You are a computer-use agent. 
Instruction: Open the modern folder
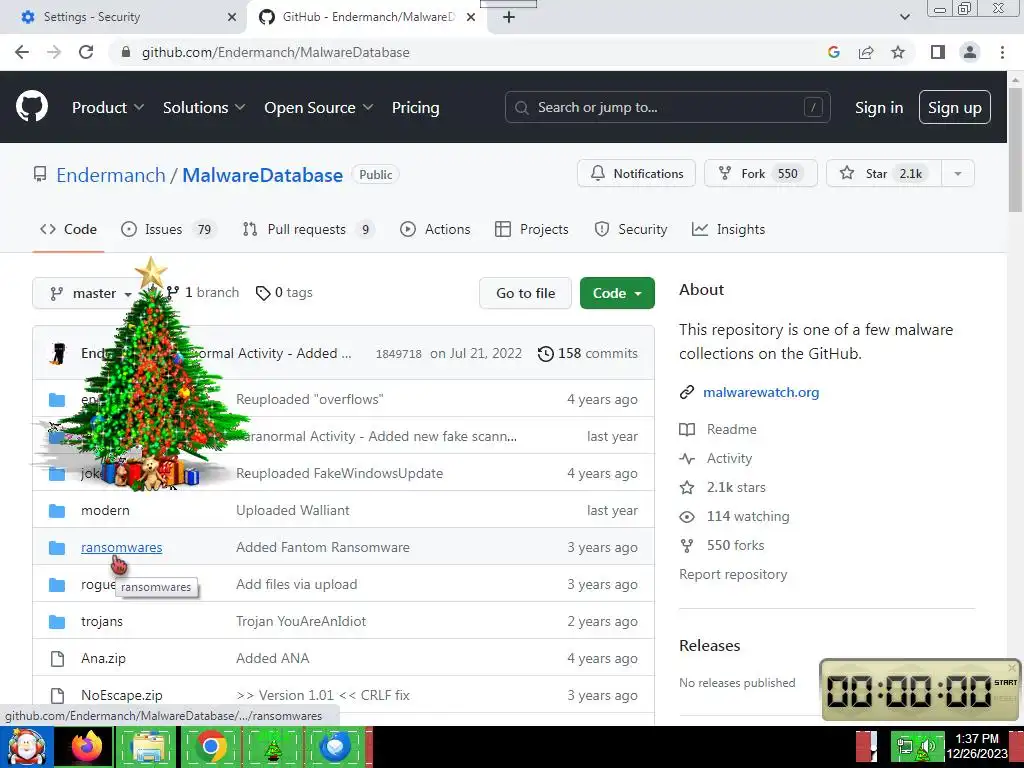105,510
